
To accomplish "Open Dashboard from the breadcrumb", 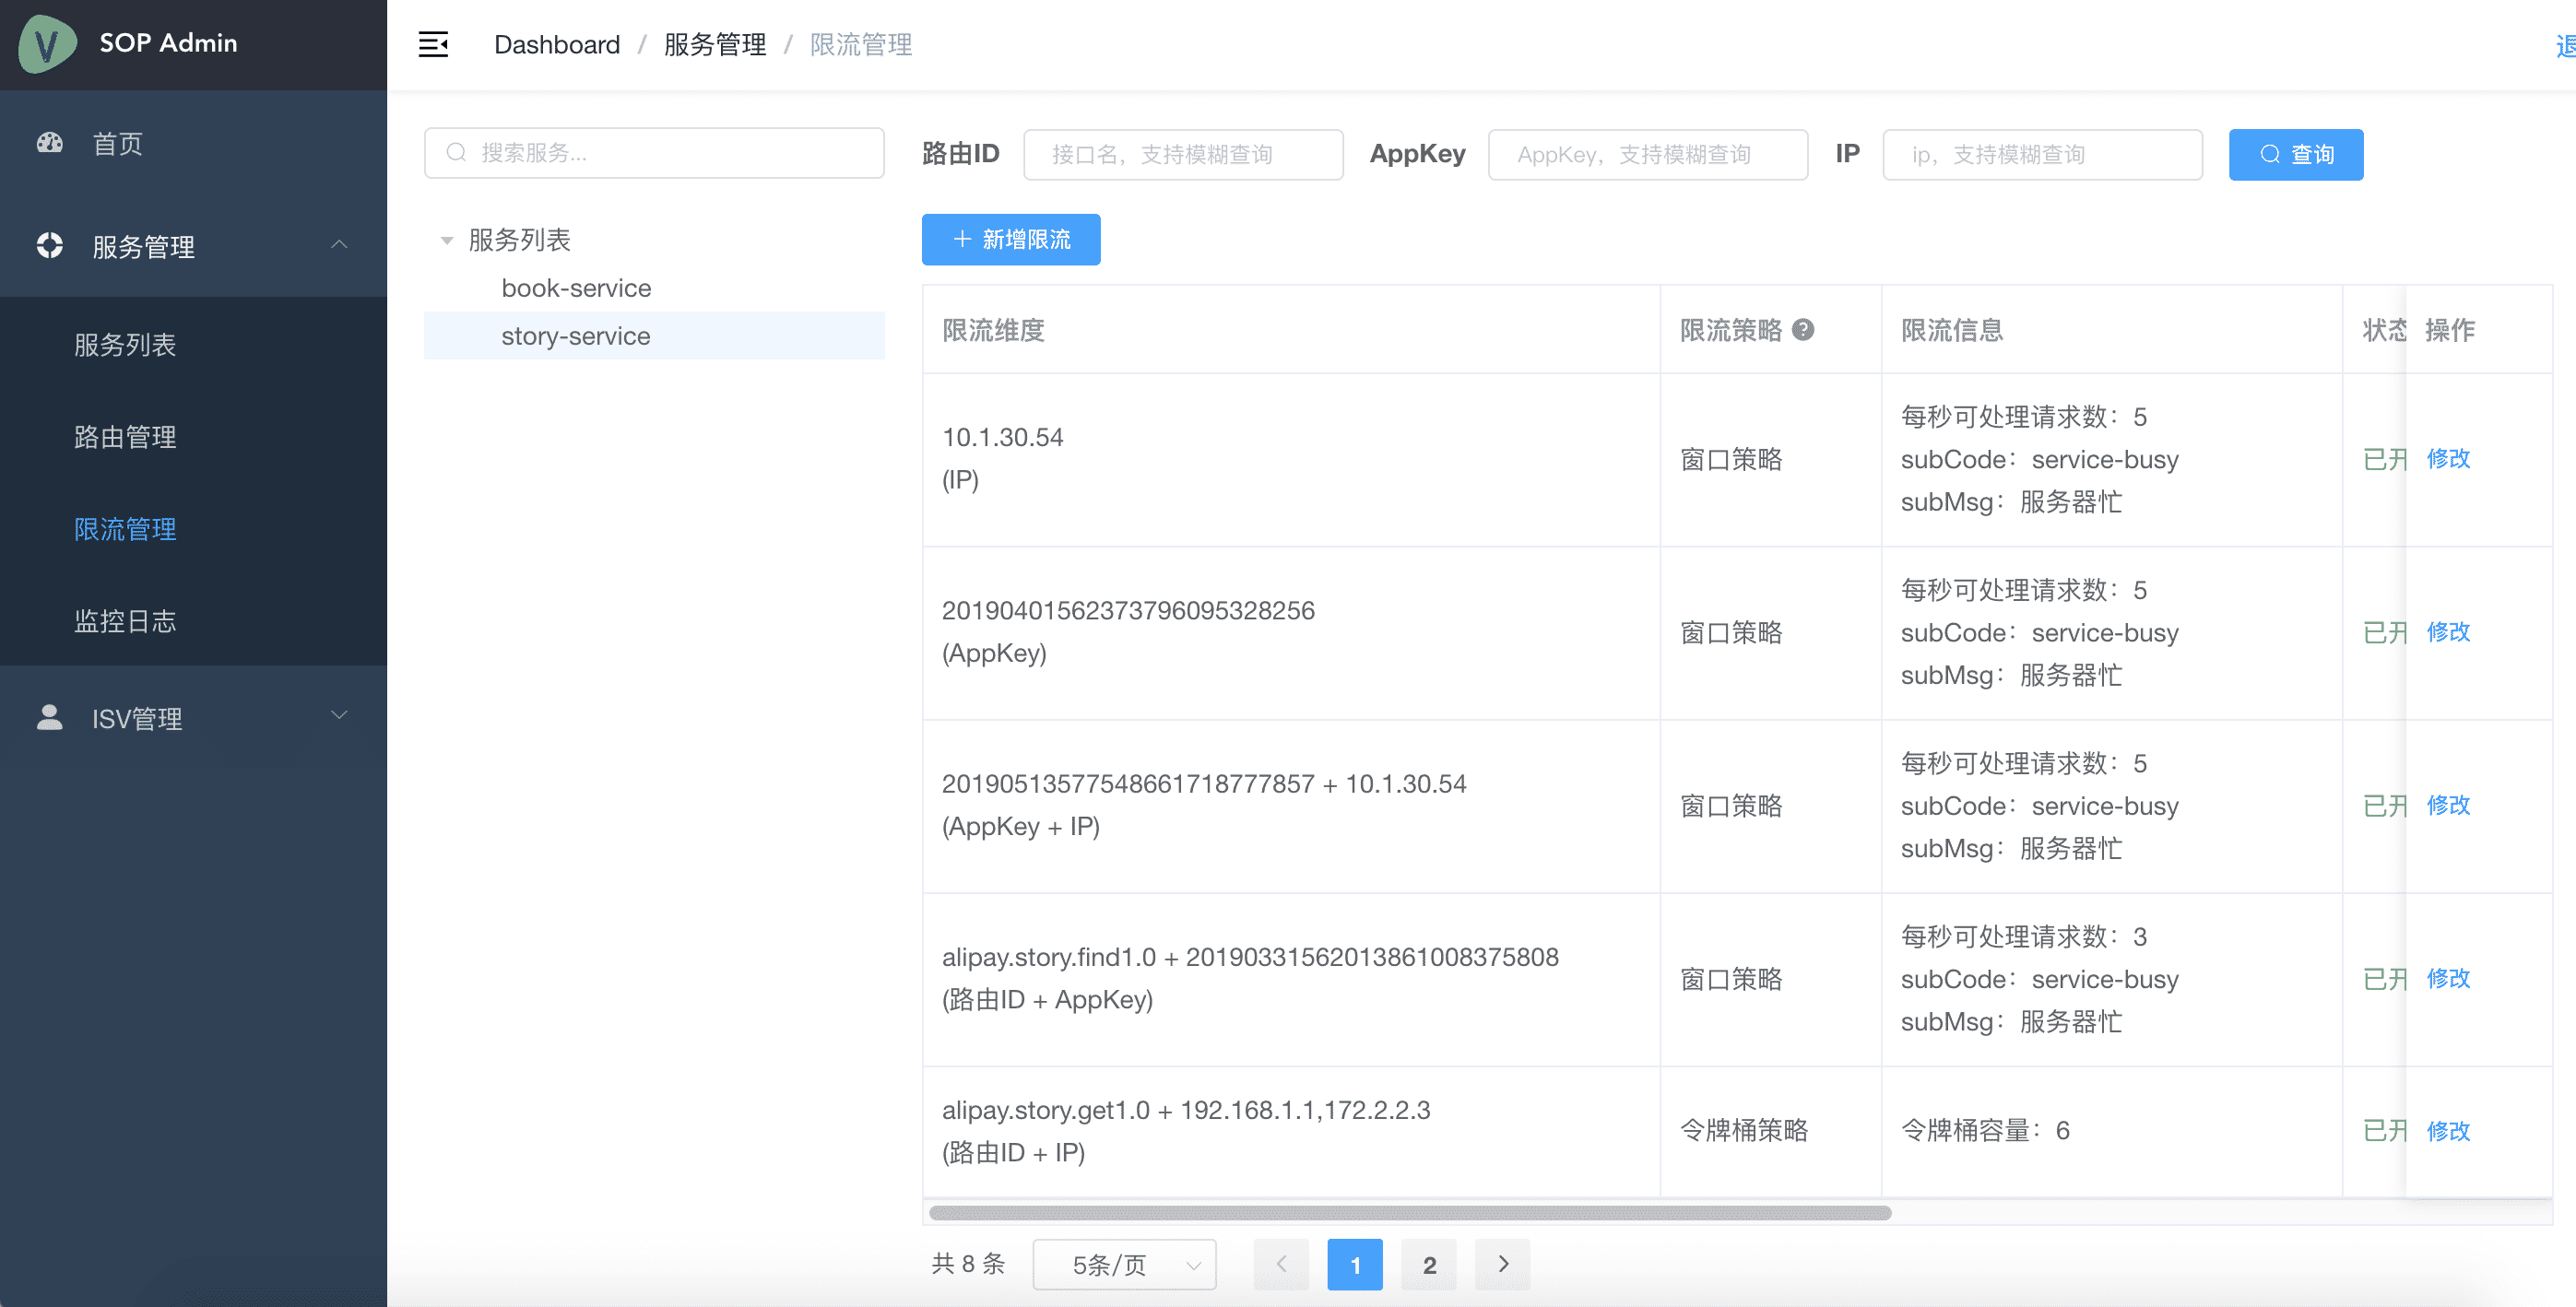I will [557, 44].
